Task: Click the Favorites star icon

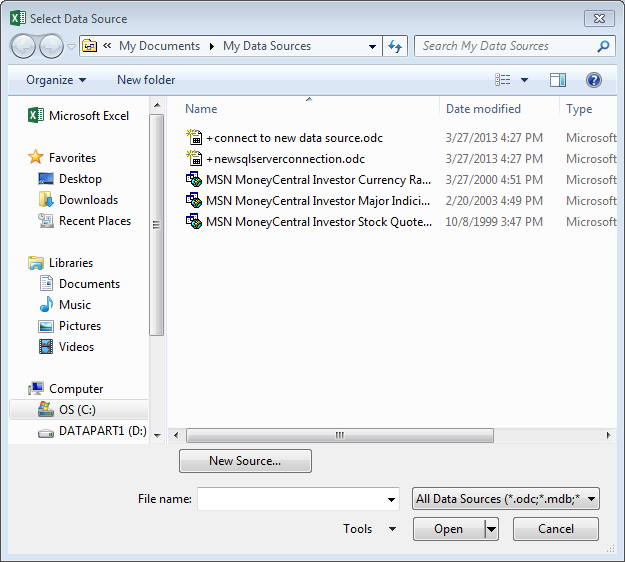Action: [36, 157]
